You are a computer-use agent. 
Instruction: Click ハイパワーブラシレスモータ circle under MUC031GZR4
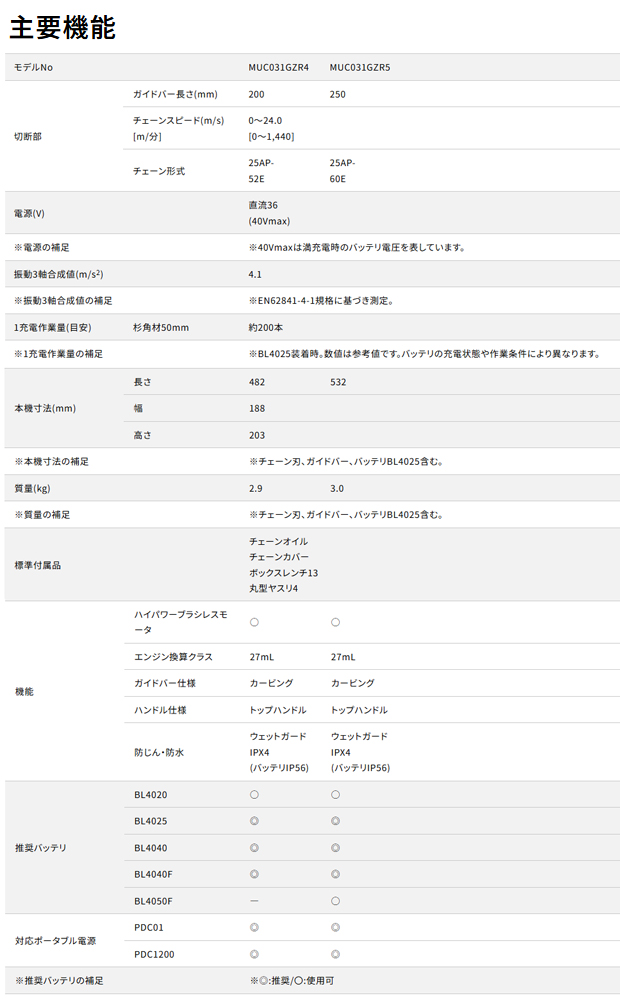coord(254,622)
